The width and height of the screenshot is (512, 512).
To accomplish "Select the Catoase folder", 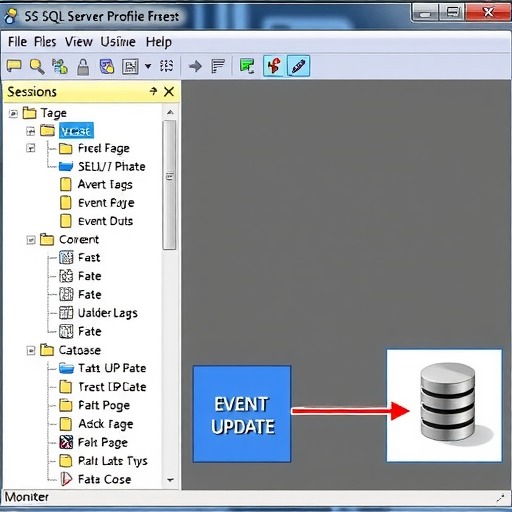I will [80, 350].
